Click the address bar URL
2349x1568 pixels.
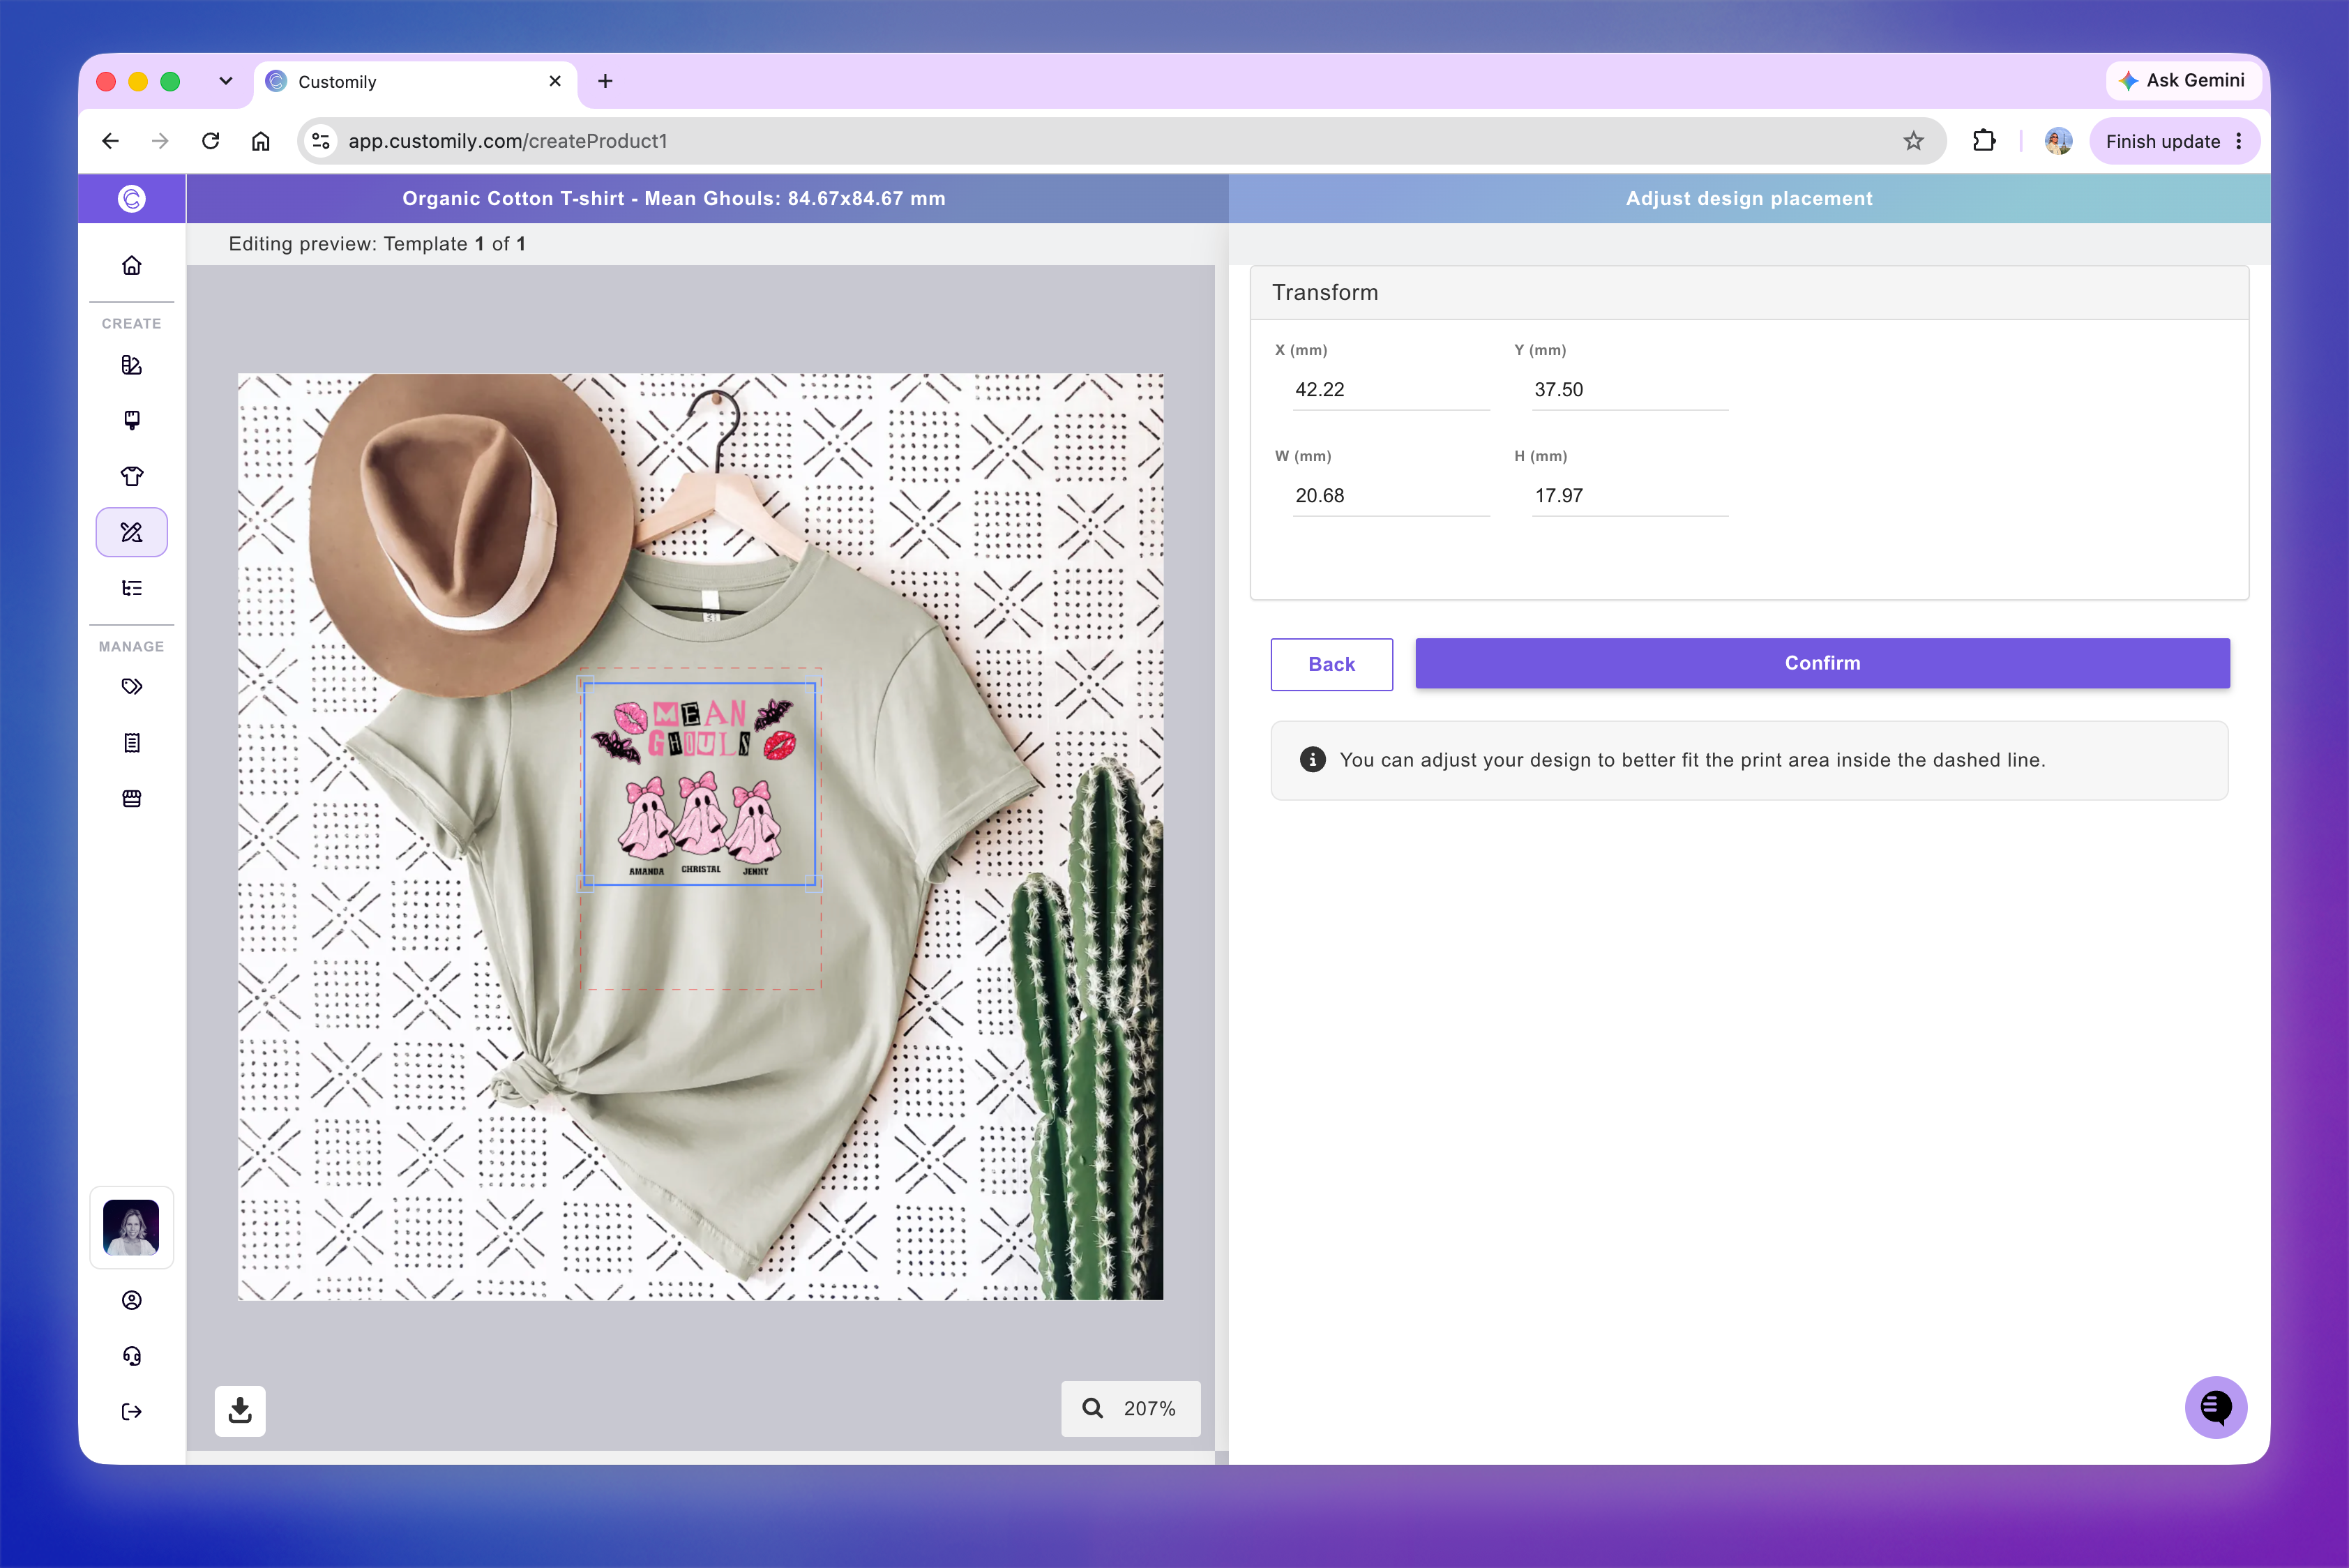tap(507, 141)
